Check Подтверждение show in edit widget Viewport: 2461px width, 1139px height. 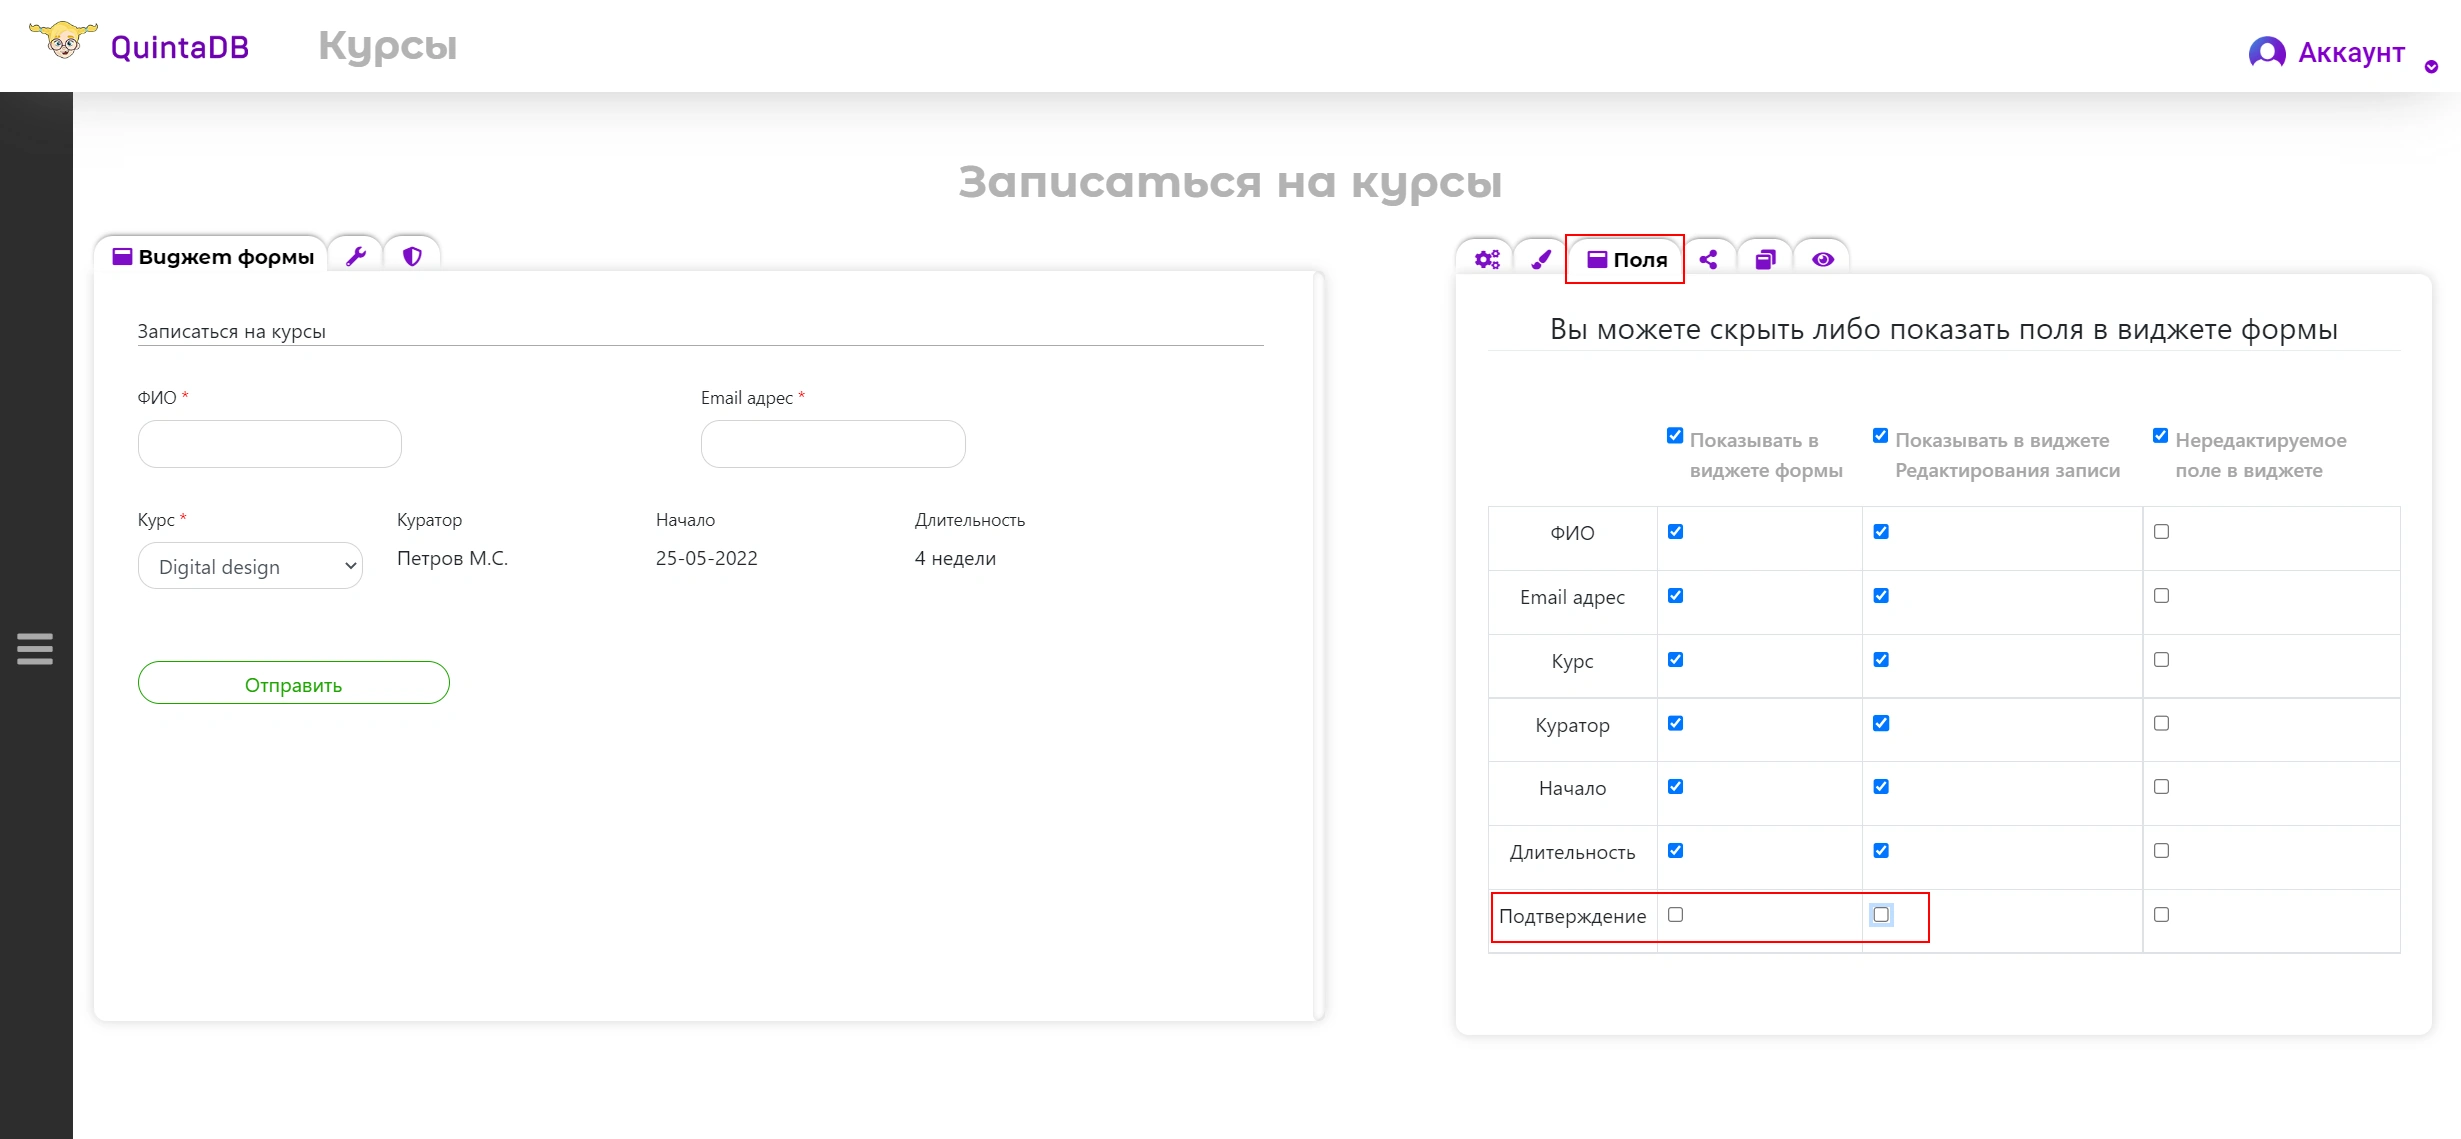(x=1881, y=915)
